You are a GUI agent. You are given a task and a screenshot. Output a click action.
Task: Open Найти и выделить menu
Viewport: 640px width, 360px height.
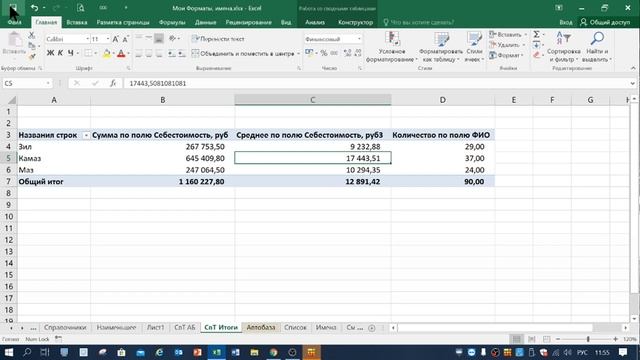click(597, 47)
